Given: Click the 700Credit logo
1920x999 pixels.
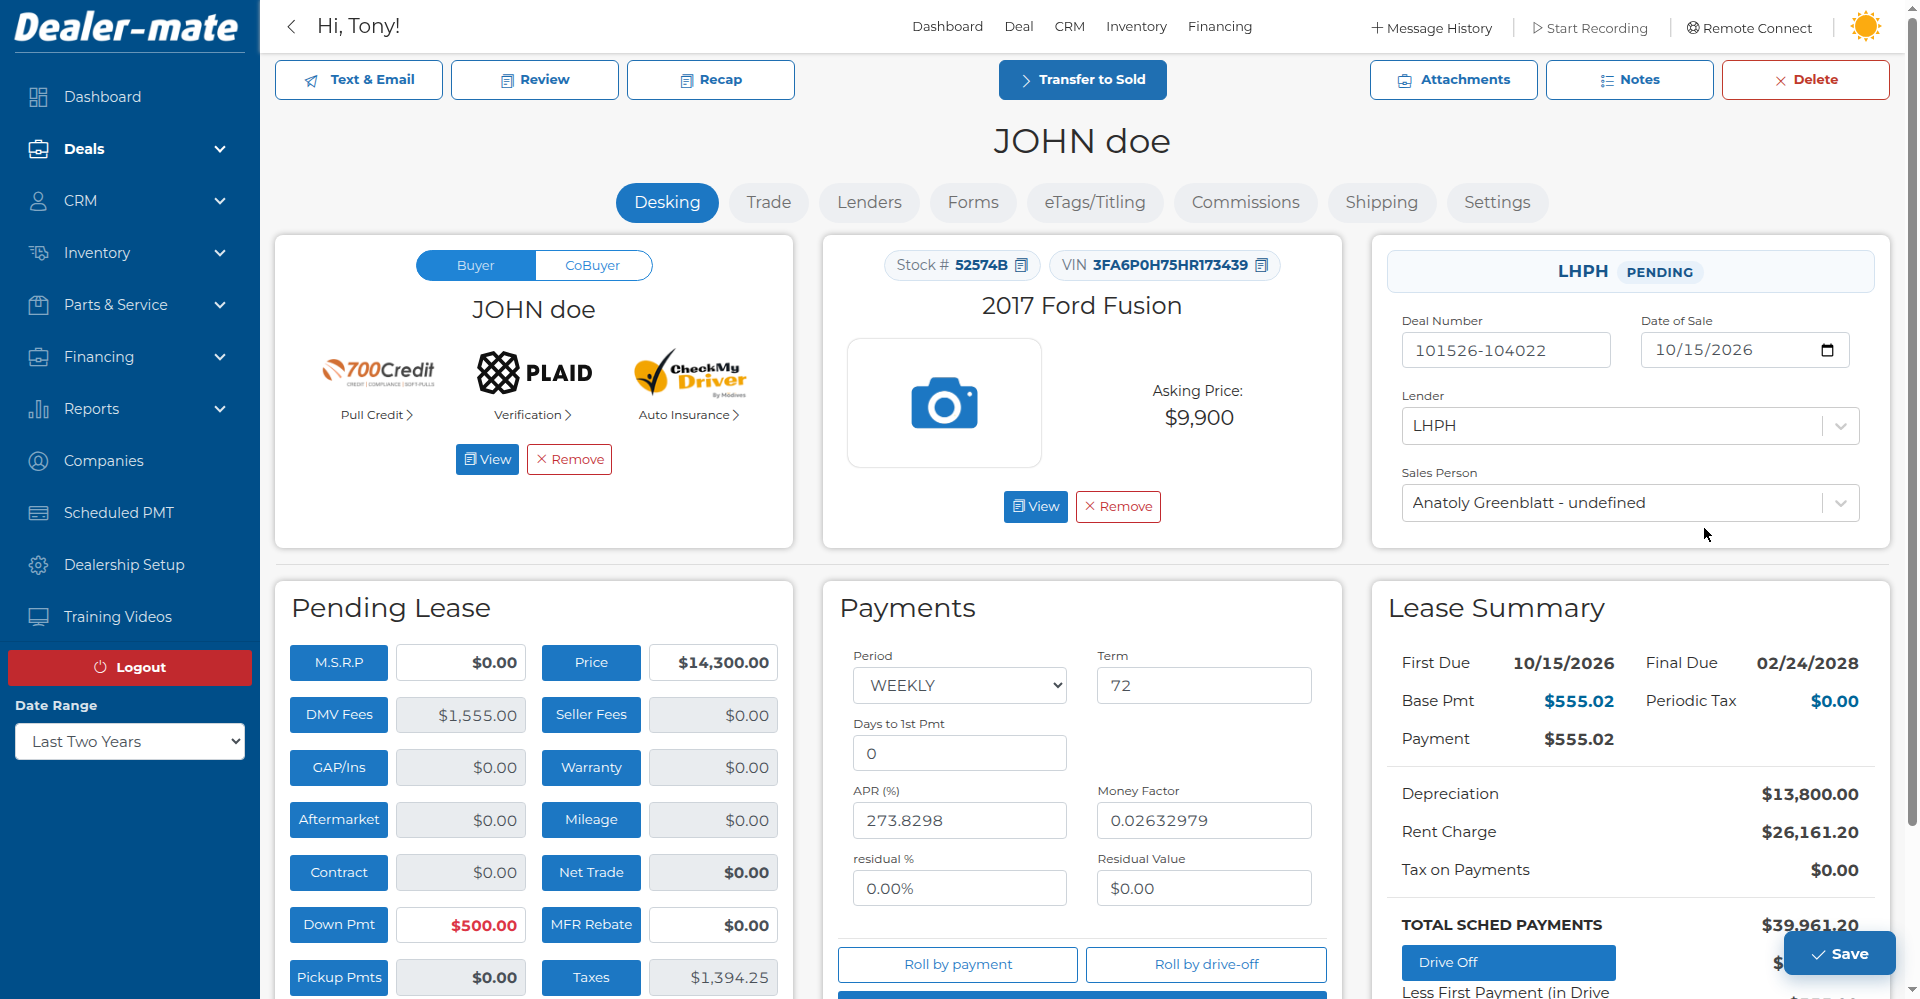Looking at the screenshot, I should coord(378,372).
